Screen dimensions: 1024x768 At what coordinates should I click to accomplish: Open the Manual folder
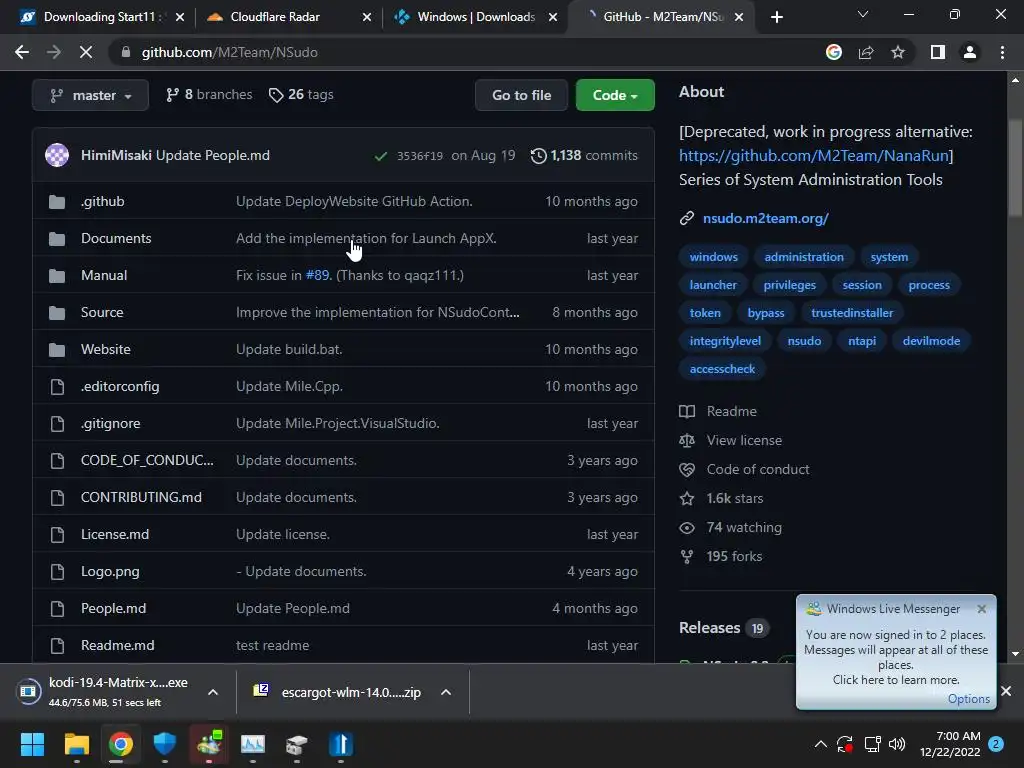click(104, 276)
